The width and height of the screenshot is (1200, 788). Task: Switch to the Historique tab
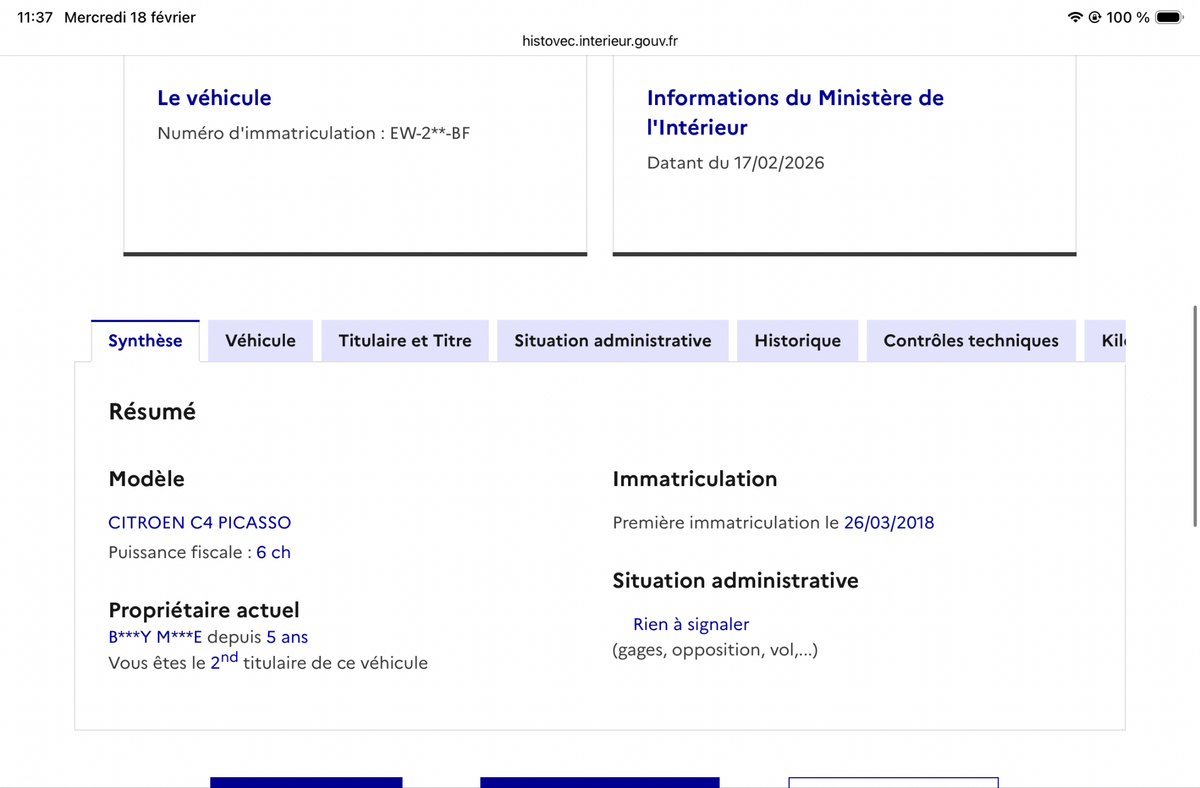(x=798, y=341)
